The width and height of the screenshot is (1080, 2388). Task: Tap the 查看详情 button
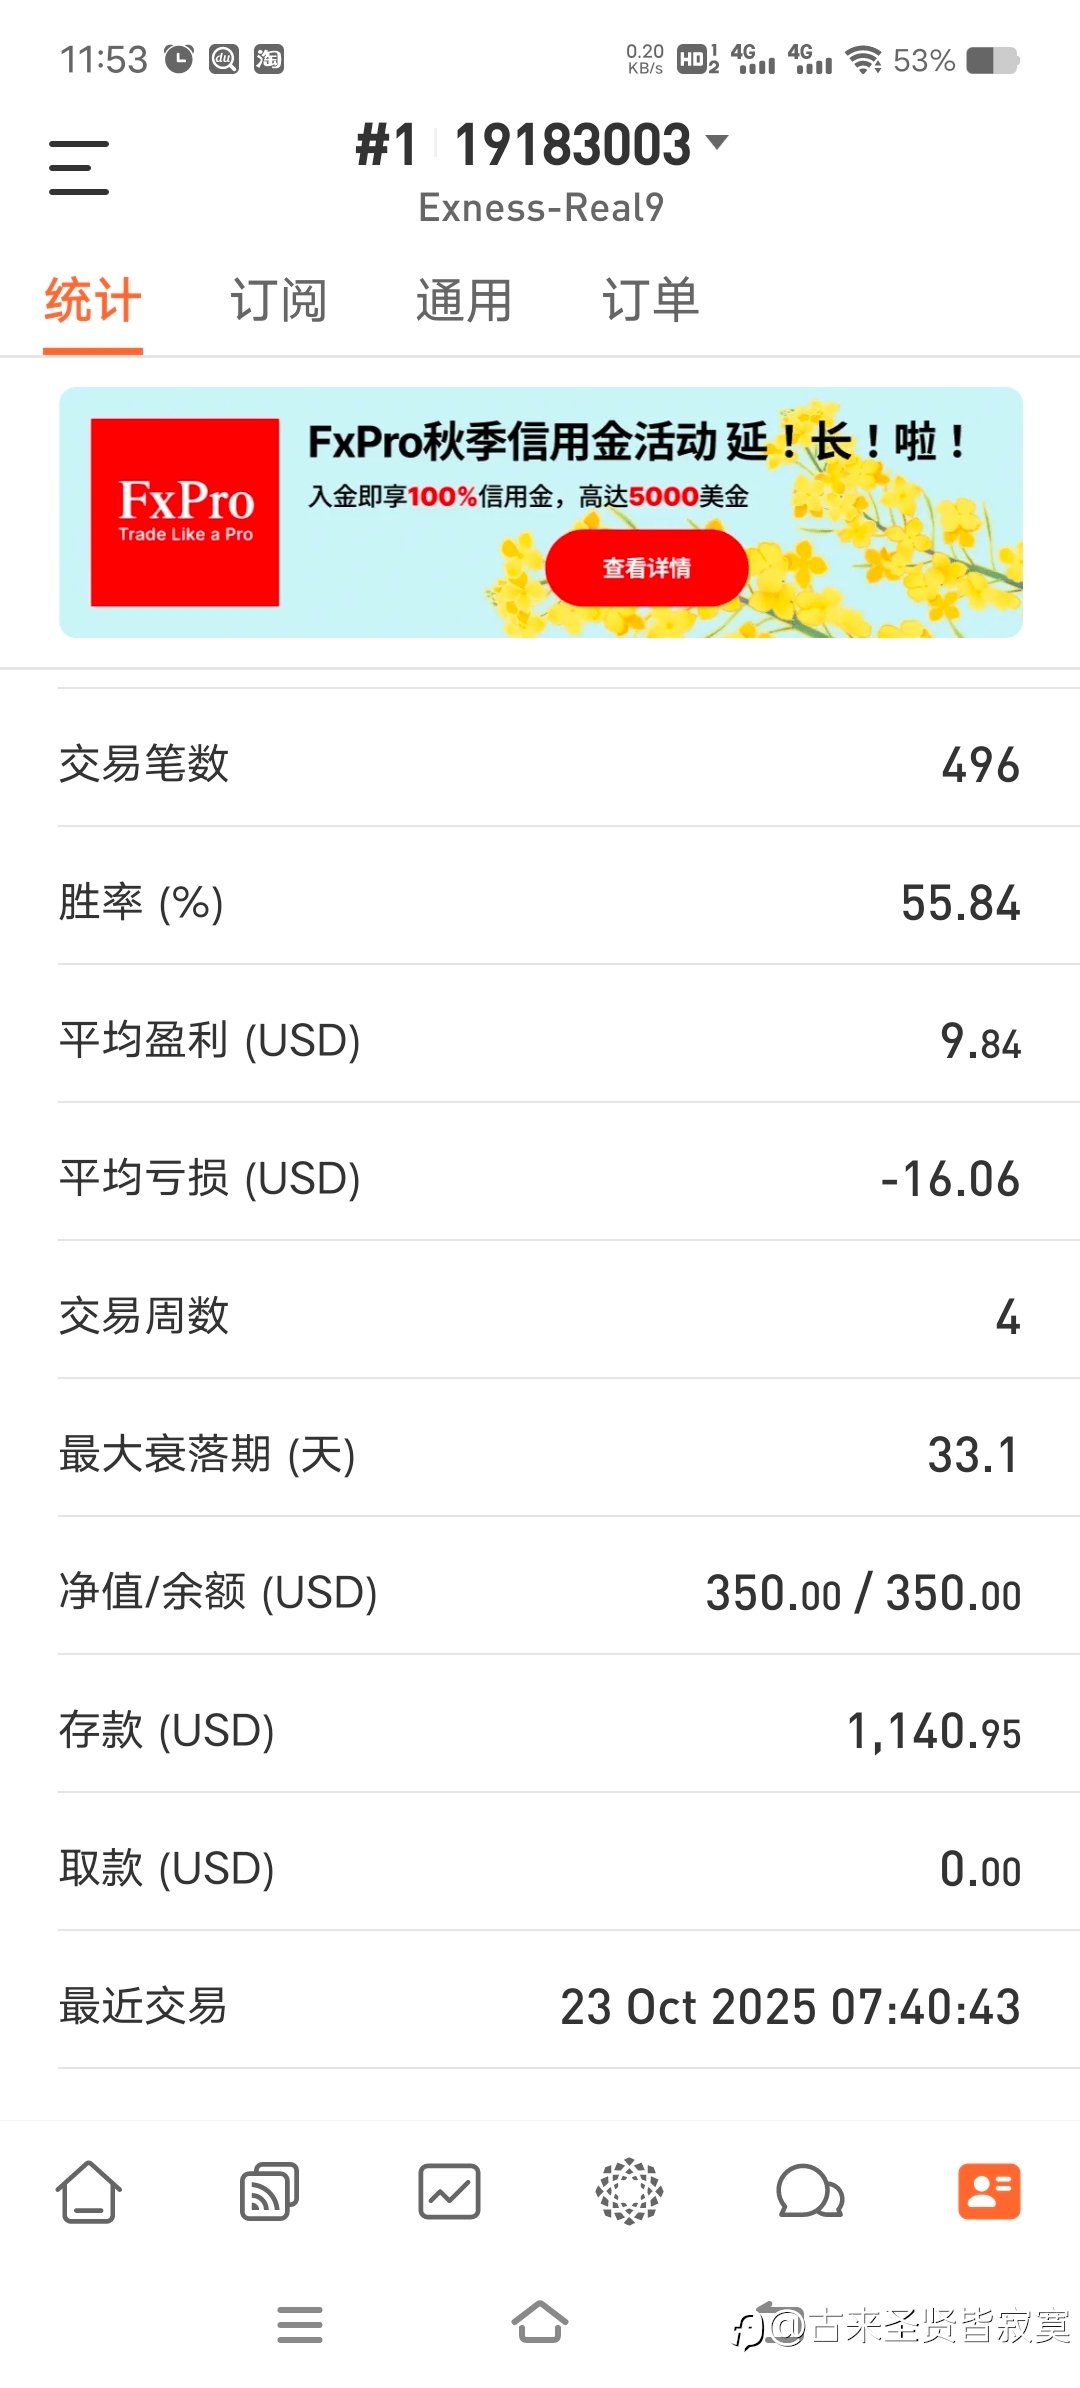[x=646, y=568]
